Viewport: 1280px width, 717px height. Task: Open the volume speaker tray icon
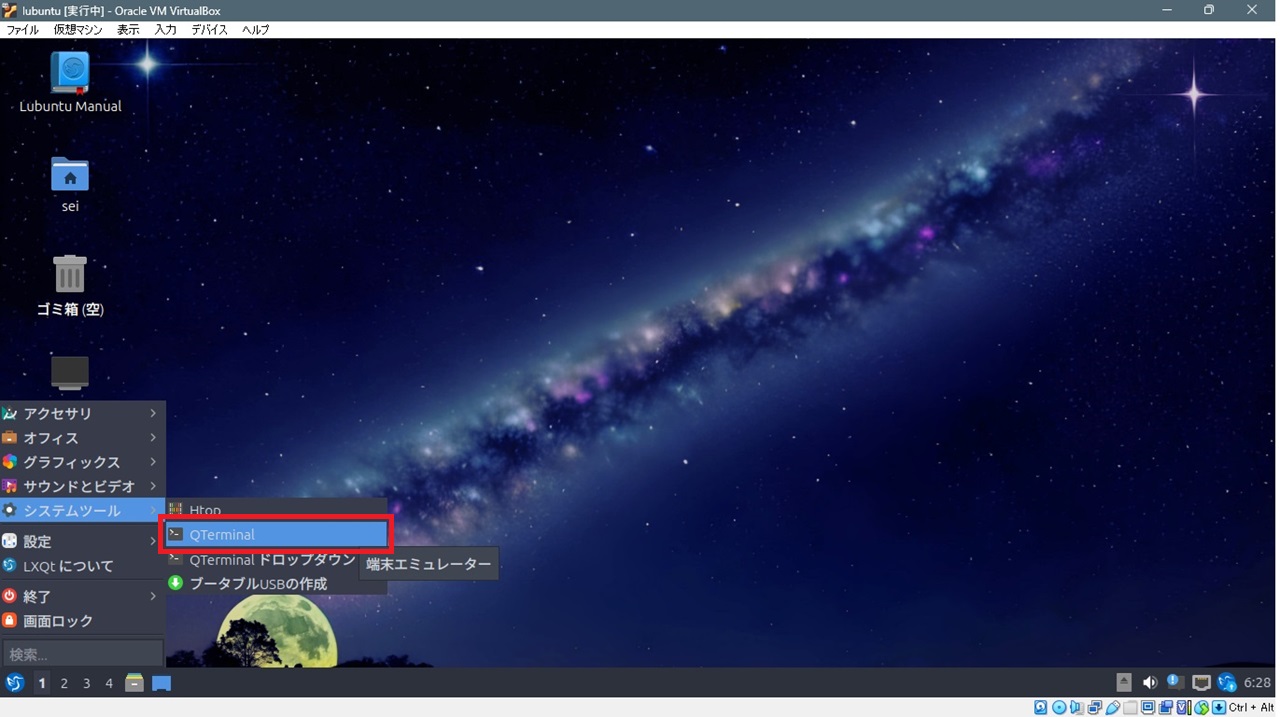[1150, 683]
